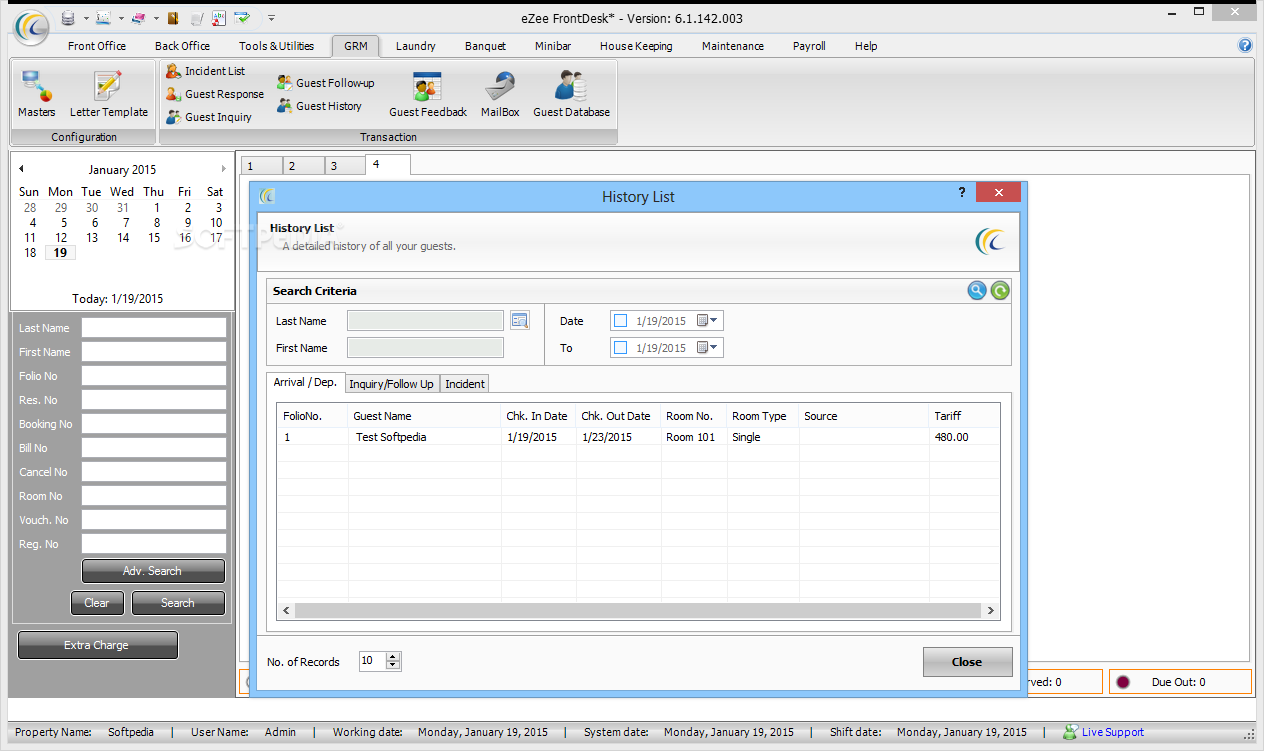Viewport: 1264px width, 751px height.
Task: Go to previous month in calendar
Action: [x=22, y=169]
